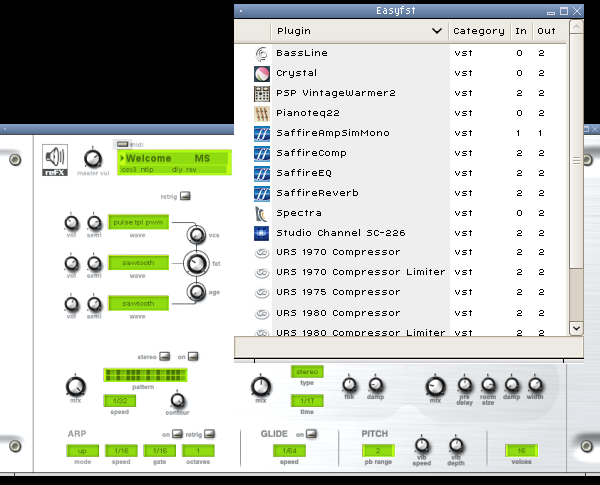This screenshot has height=485, width=600.
Task: Click the URS 1980 Compressor icon
Action: pos(262,314)
